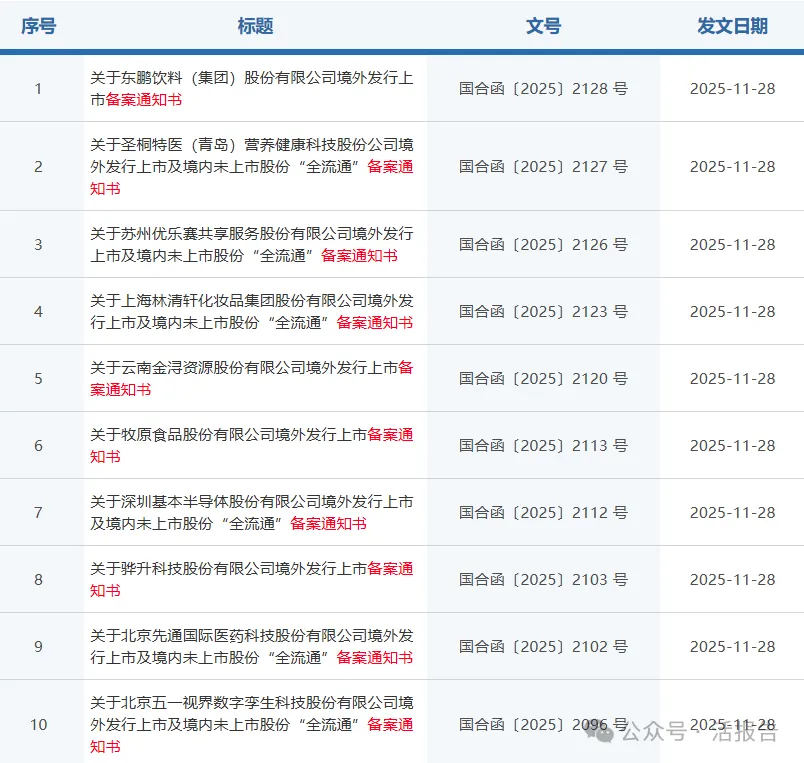Open the 骅升科技 listing notice
Viewport: 804px width, 763px height.
tap(250, 579)
